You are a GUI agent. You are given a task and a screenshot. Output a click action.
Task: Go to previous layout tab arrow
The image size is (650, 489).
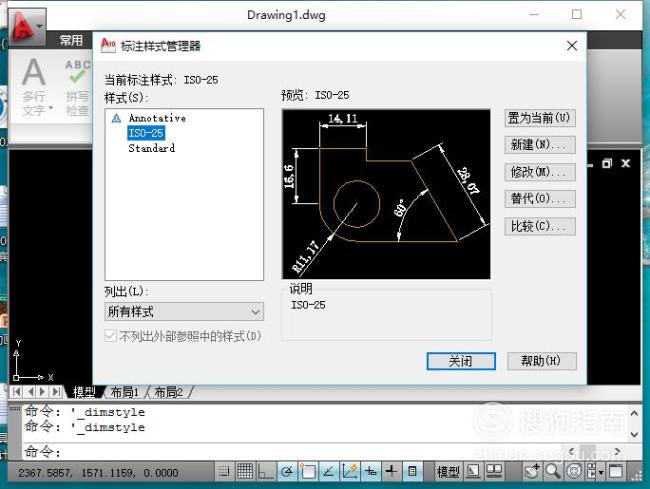coord(31,392)
